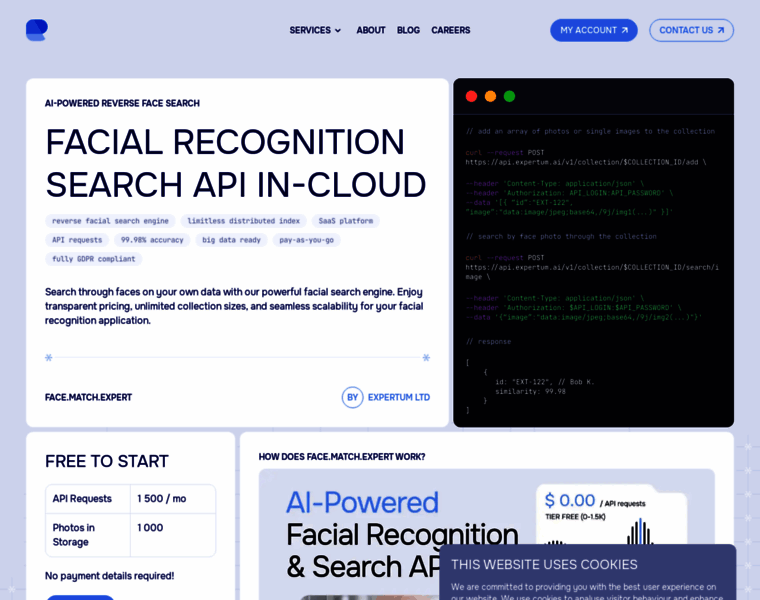Click the 'AI-Powered Reverse Face Search' heading
The height and width of the screenshot is (600, 760).
(122, 103)
